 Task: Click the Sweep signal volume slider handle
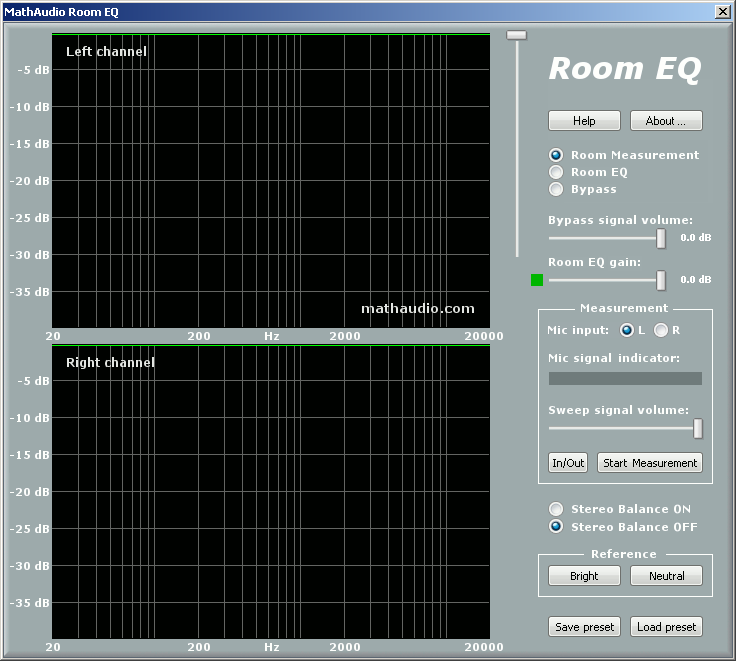point(698,429)
